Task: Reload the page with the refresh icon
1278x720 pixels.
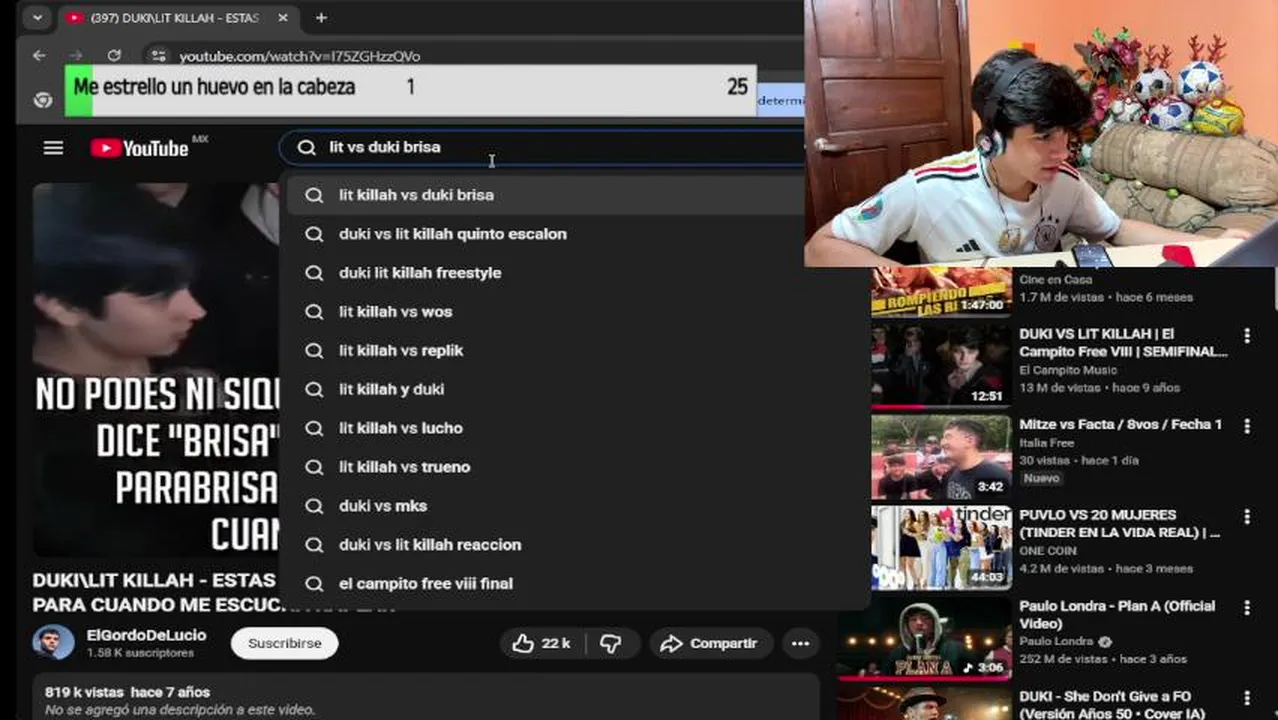Action: (114, 56)
